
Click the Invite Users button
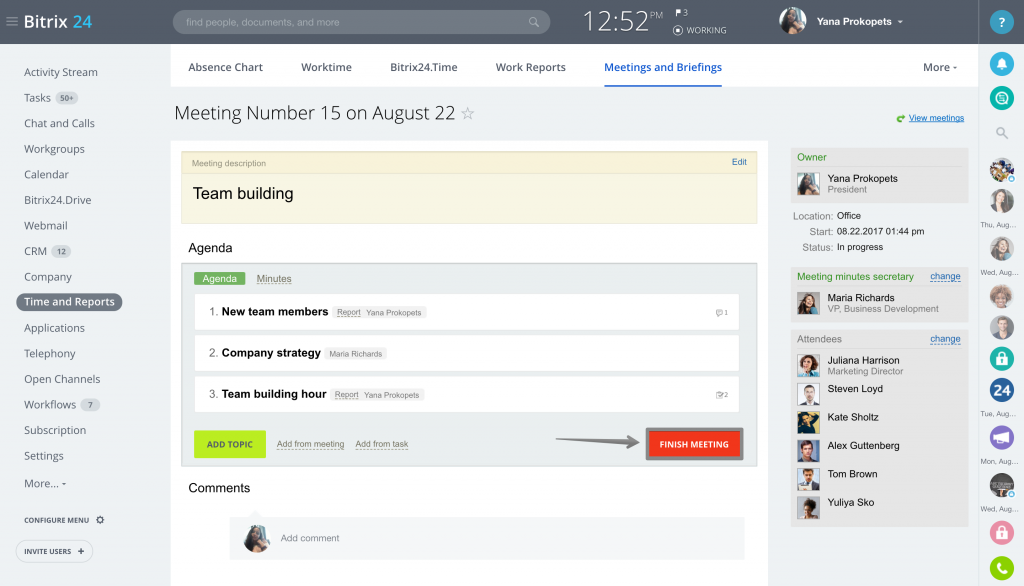(x=54, y=551)
